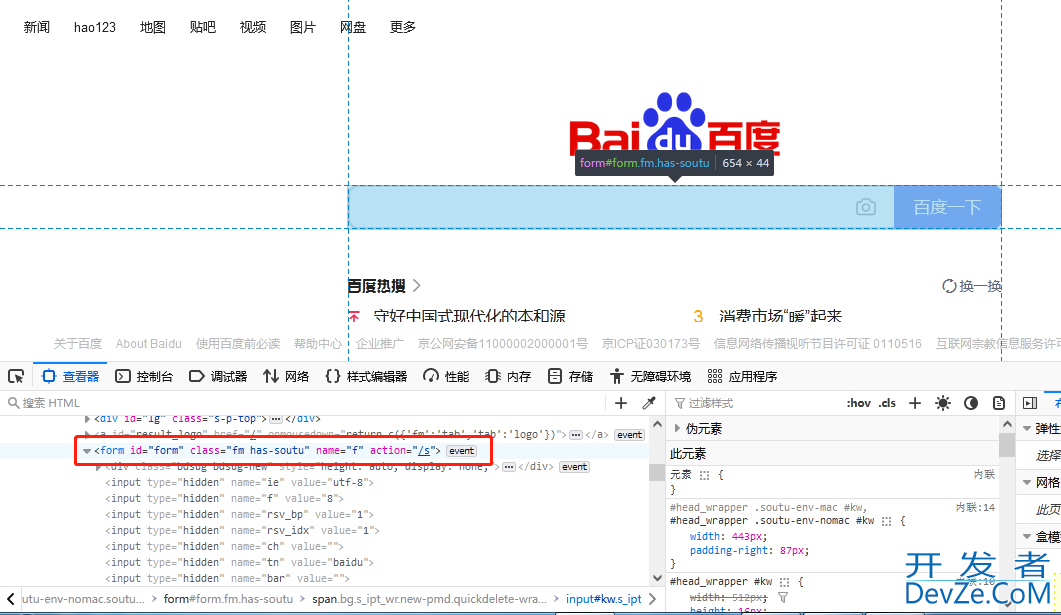The width and height of the screenshot is (1061, 615).
Task: Expand the 伪元素 section
Action: (x=677, y=428)
